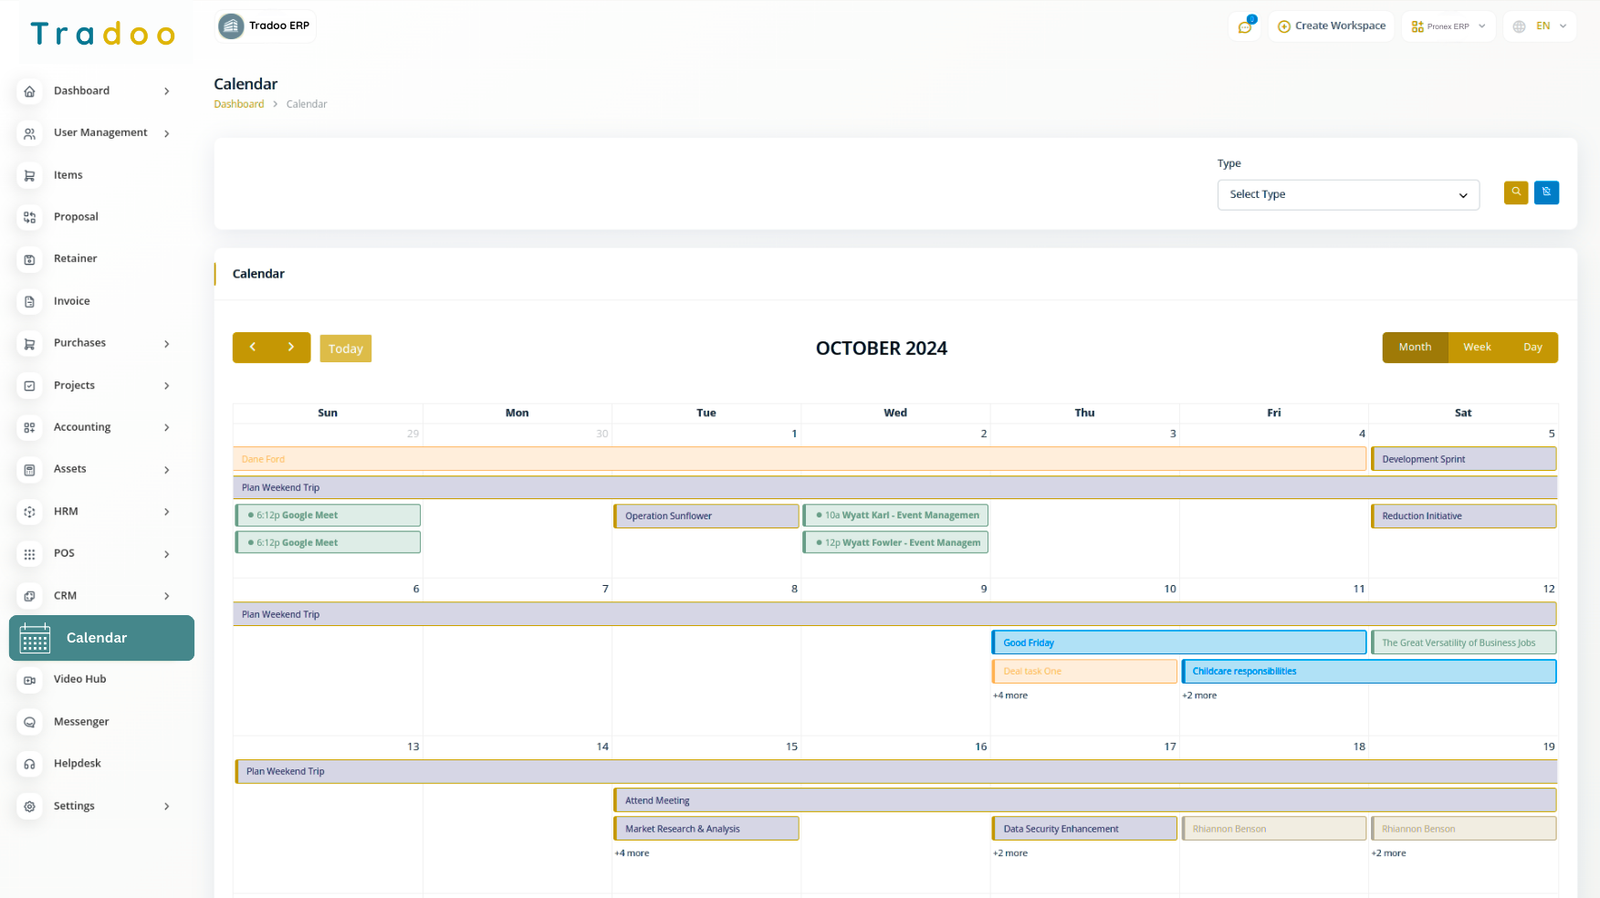Screen dimensions: 1600x898
Task: Open the EN language dropdown
Action: tap(1541, 26)
